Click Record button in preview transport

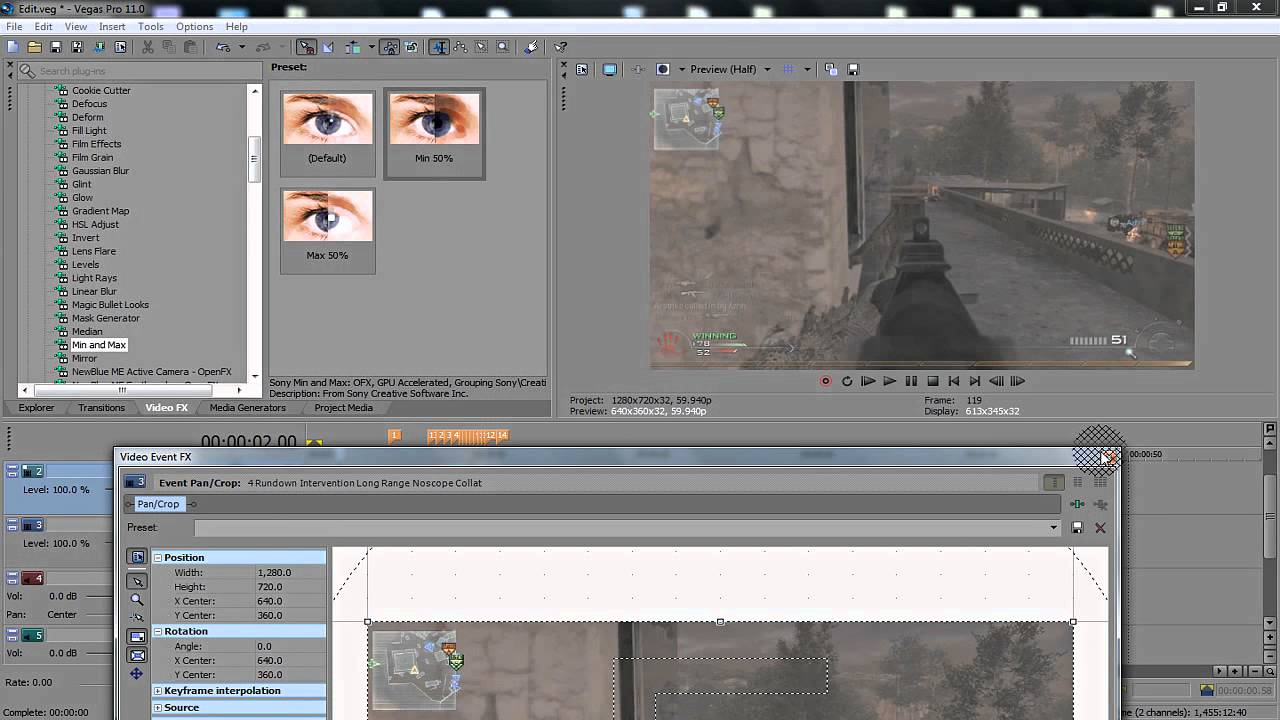click(826, 381)
